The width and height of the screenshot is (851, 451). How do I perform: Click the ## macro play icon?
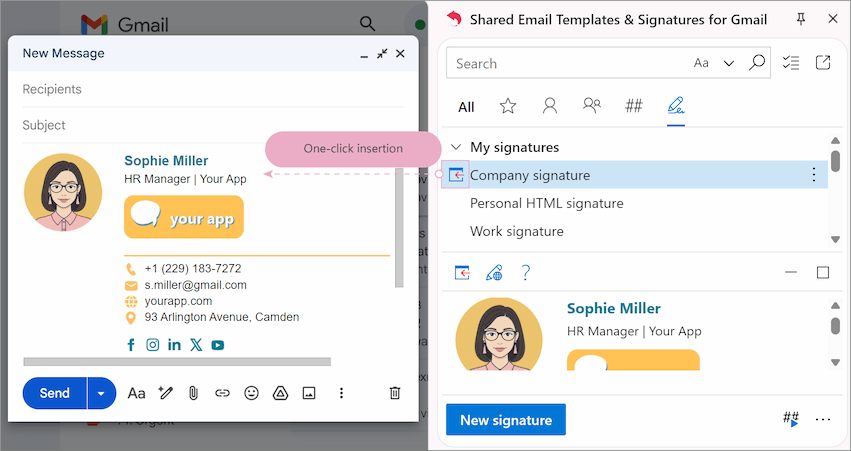pyautogui.click(x=791, y=419)
